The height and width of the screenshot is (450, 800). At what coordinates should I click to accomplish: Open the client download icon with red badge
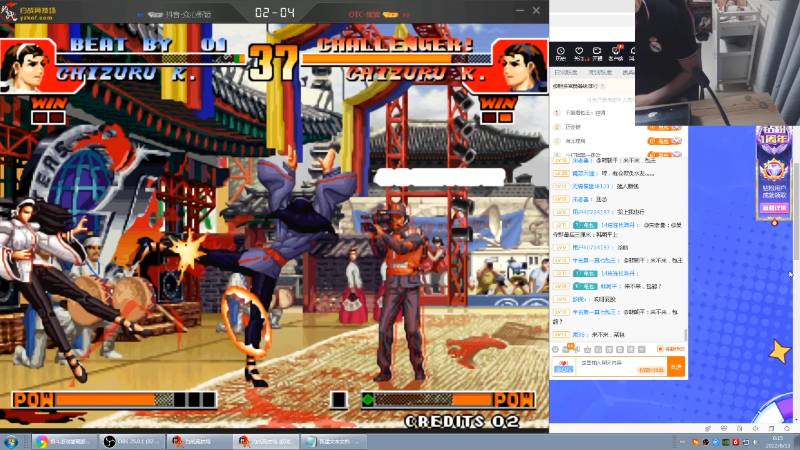pyautogui.click(x=616, y=53)
